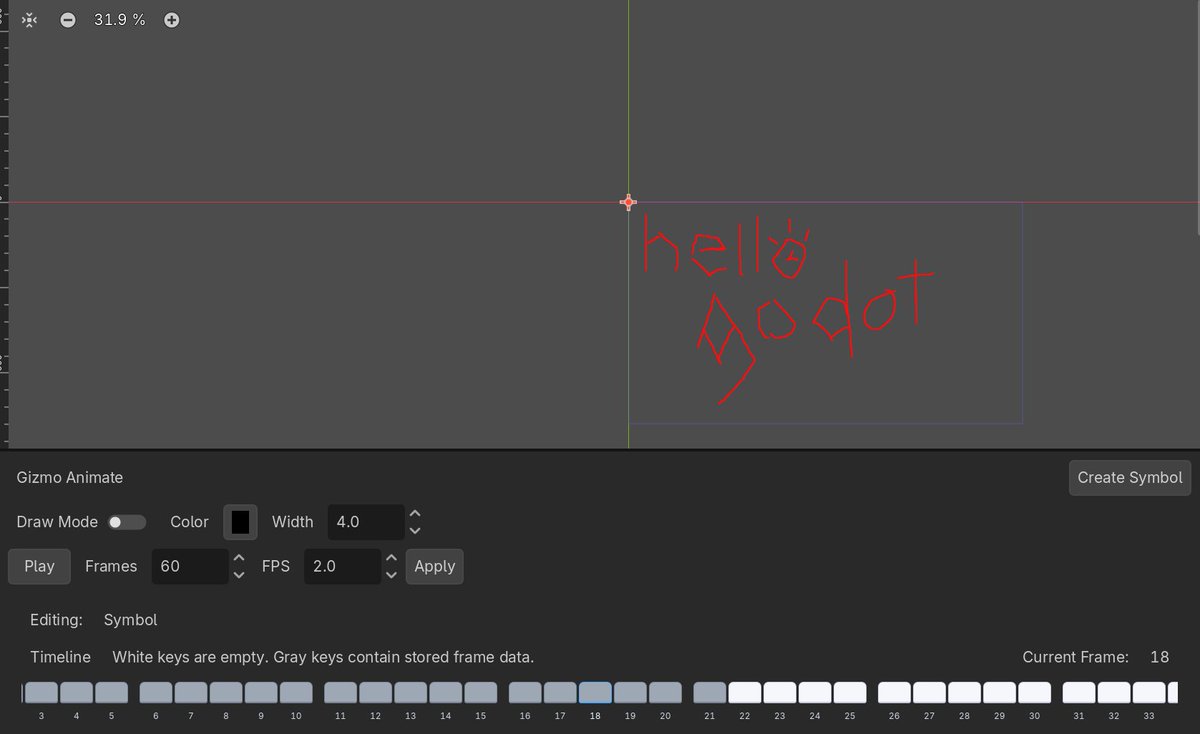Select empty timeline key for frame 28
Image resolution: width=1200 pixels, height=734 pixels.
(964, 692)
